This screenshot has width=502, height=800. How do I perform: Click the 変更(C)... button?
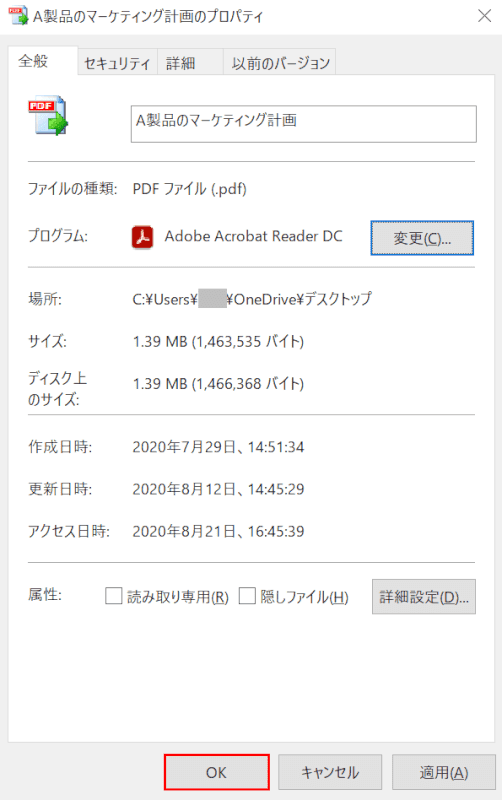(422, 238)
